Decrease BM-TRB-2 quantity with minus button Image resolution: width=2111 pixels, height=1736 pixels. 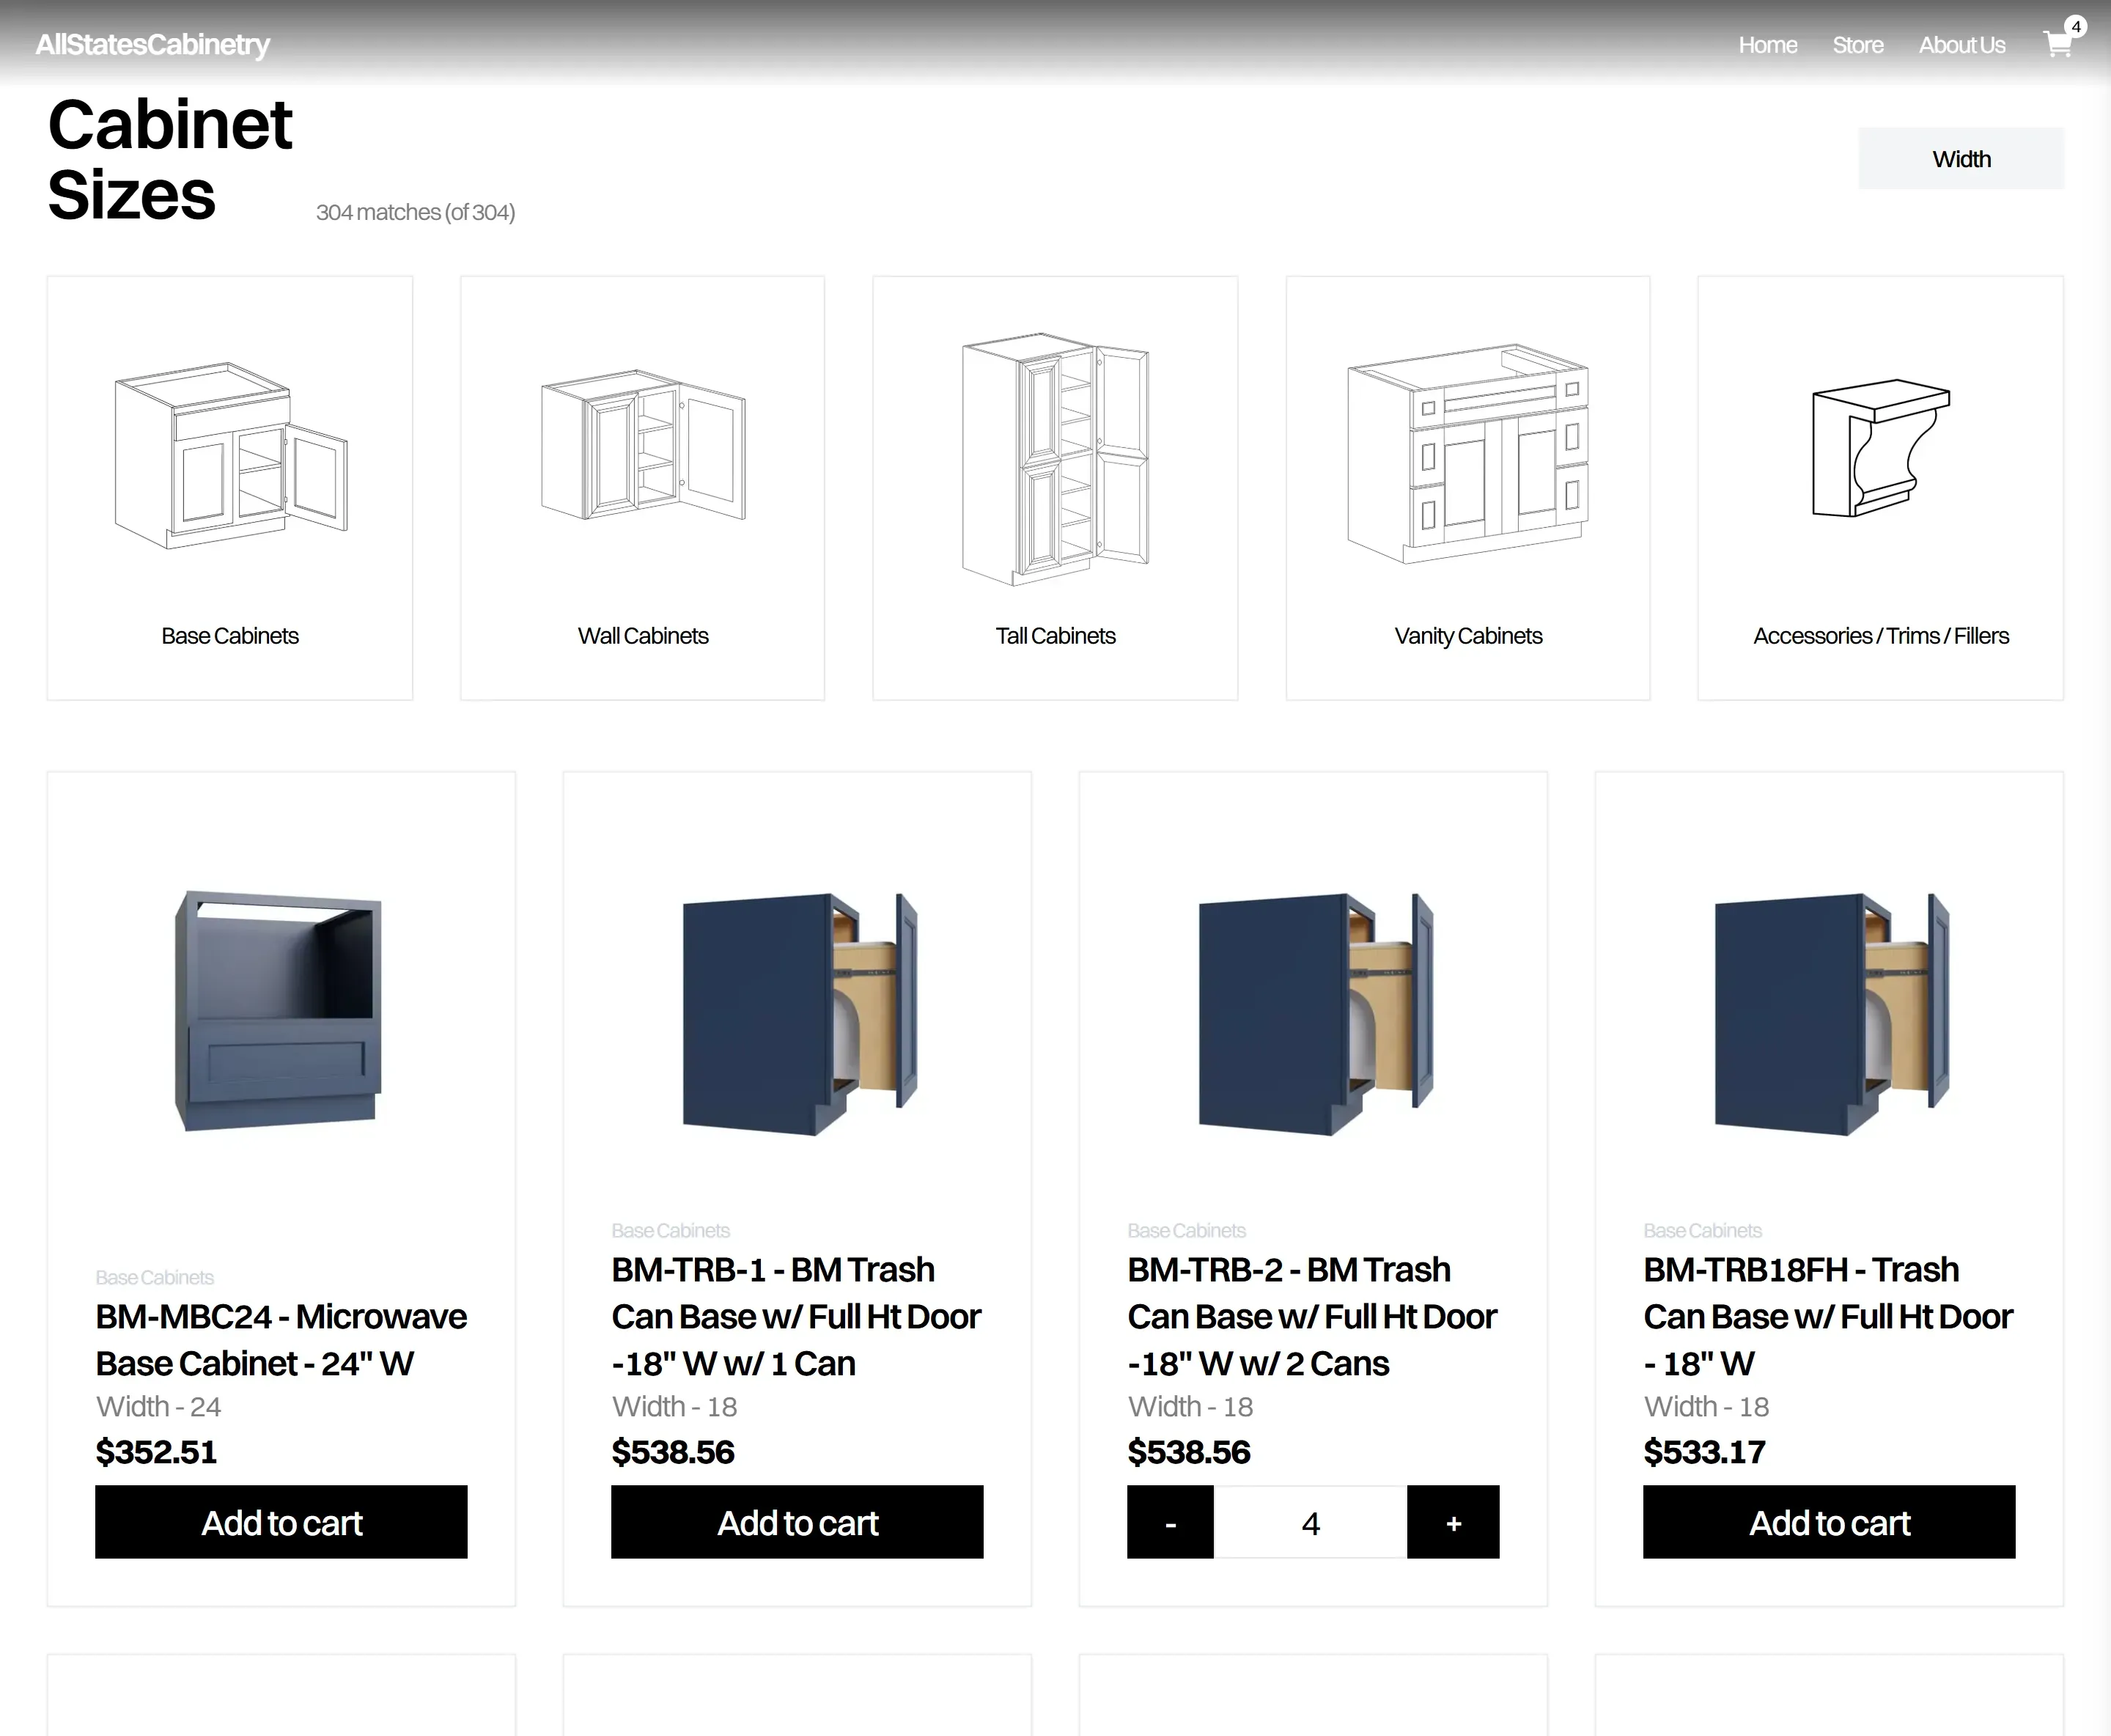pos(1170,1522)
